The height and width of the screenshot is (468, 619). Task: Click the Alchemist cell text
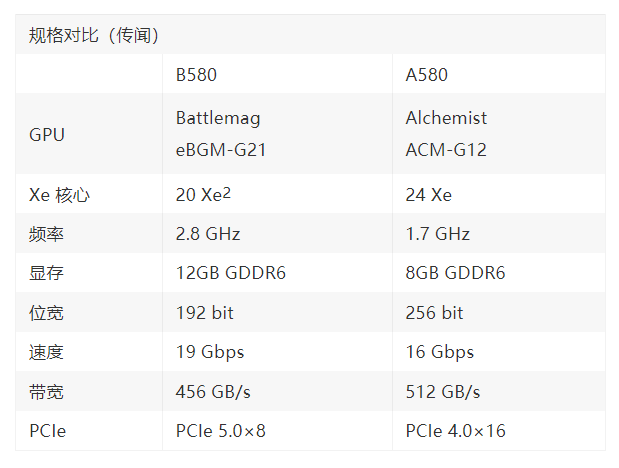click(x=446, y=118)
